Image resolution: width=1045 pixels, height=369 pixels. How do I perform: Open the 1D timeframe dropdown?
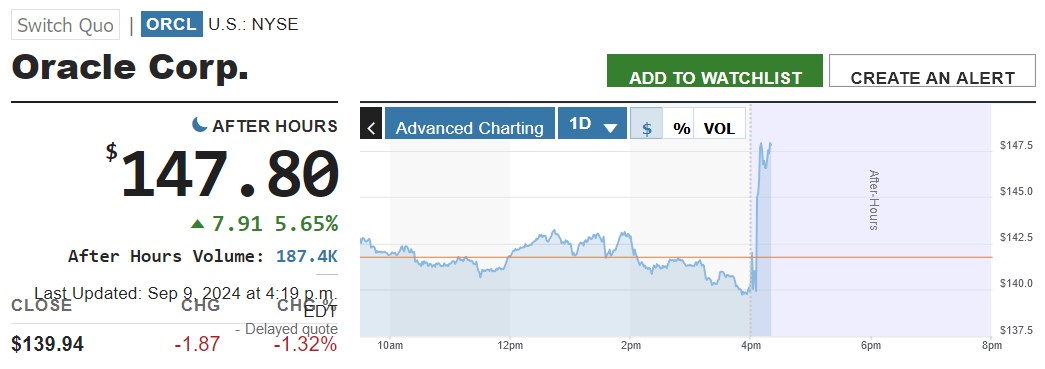(592, 123)
